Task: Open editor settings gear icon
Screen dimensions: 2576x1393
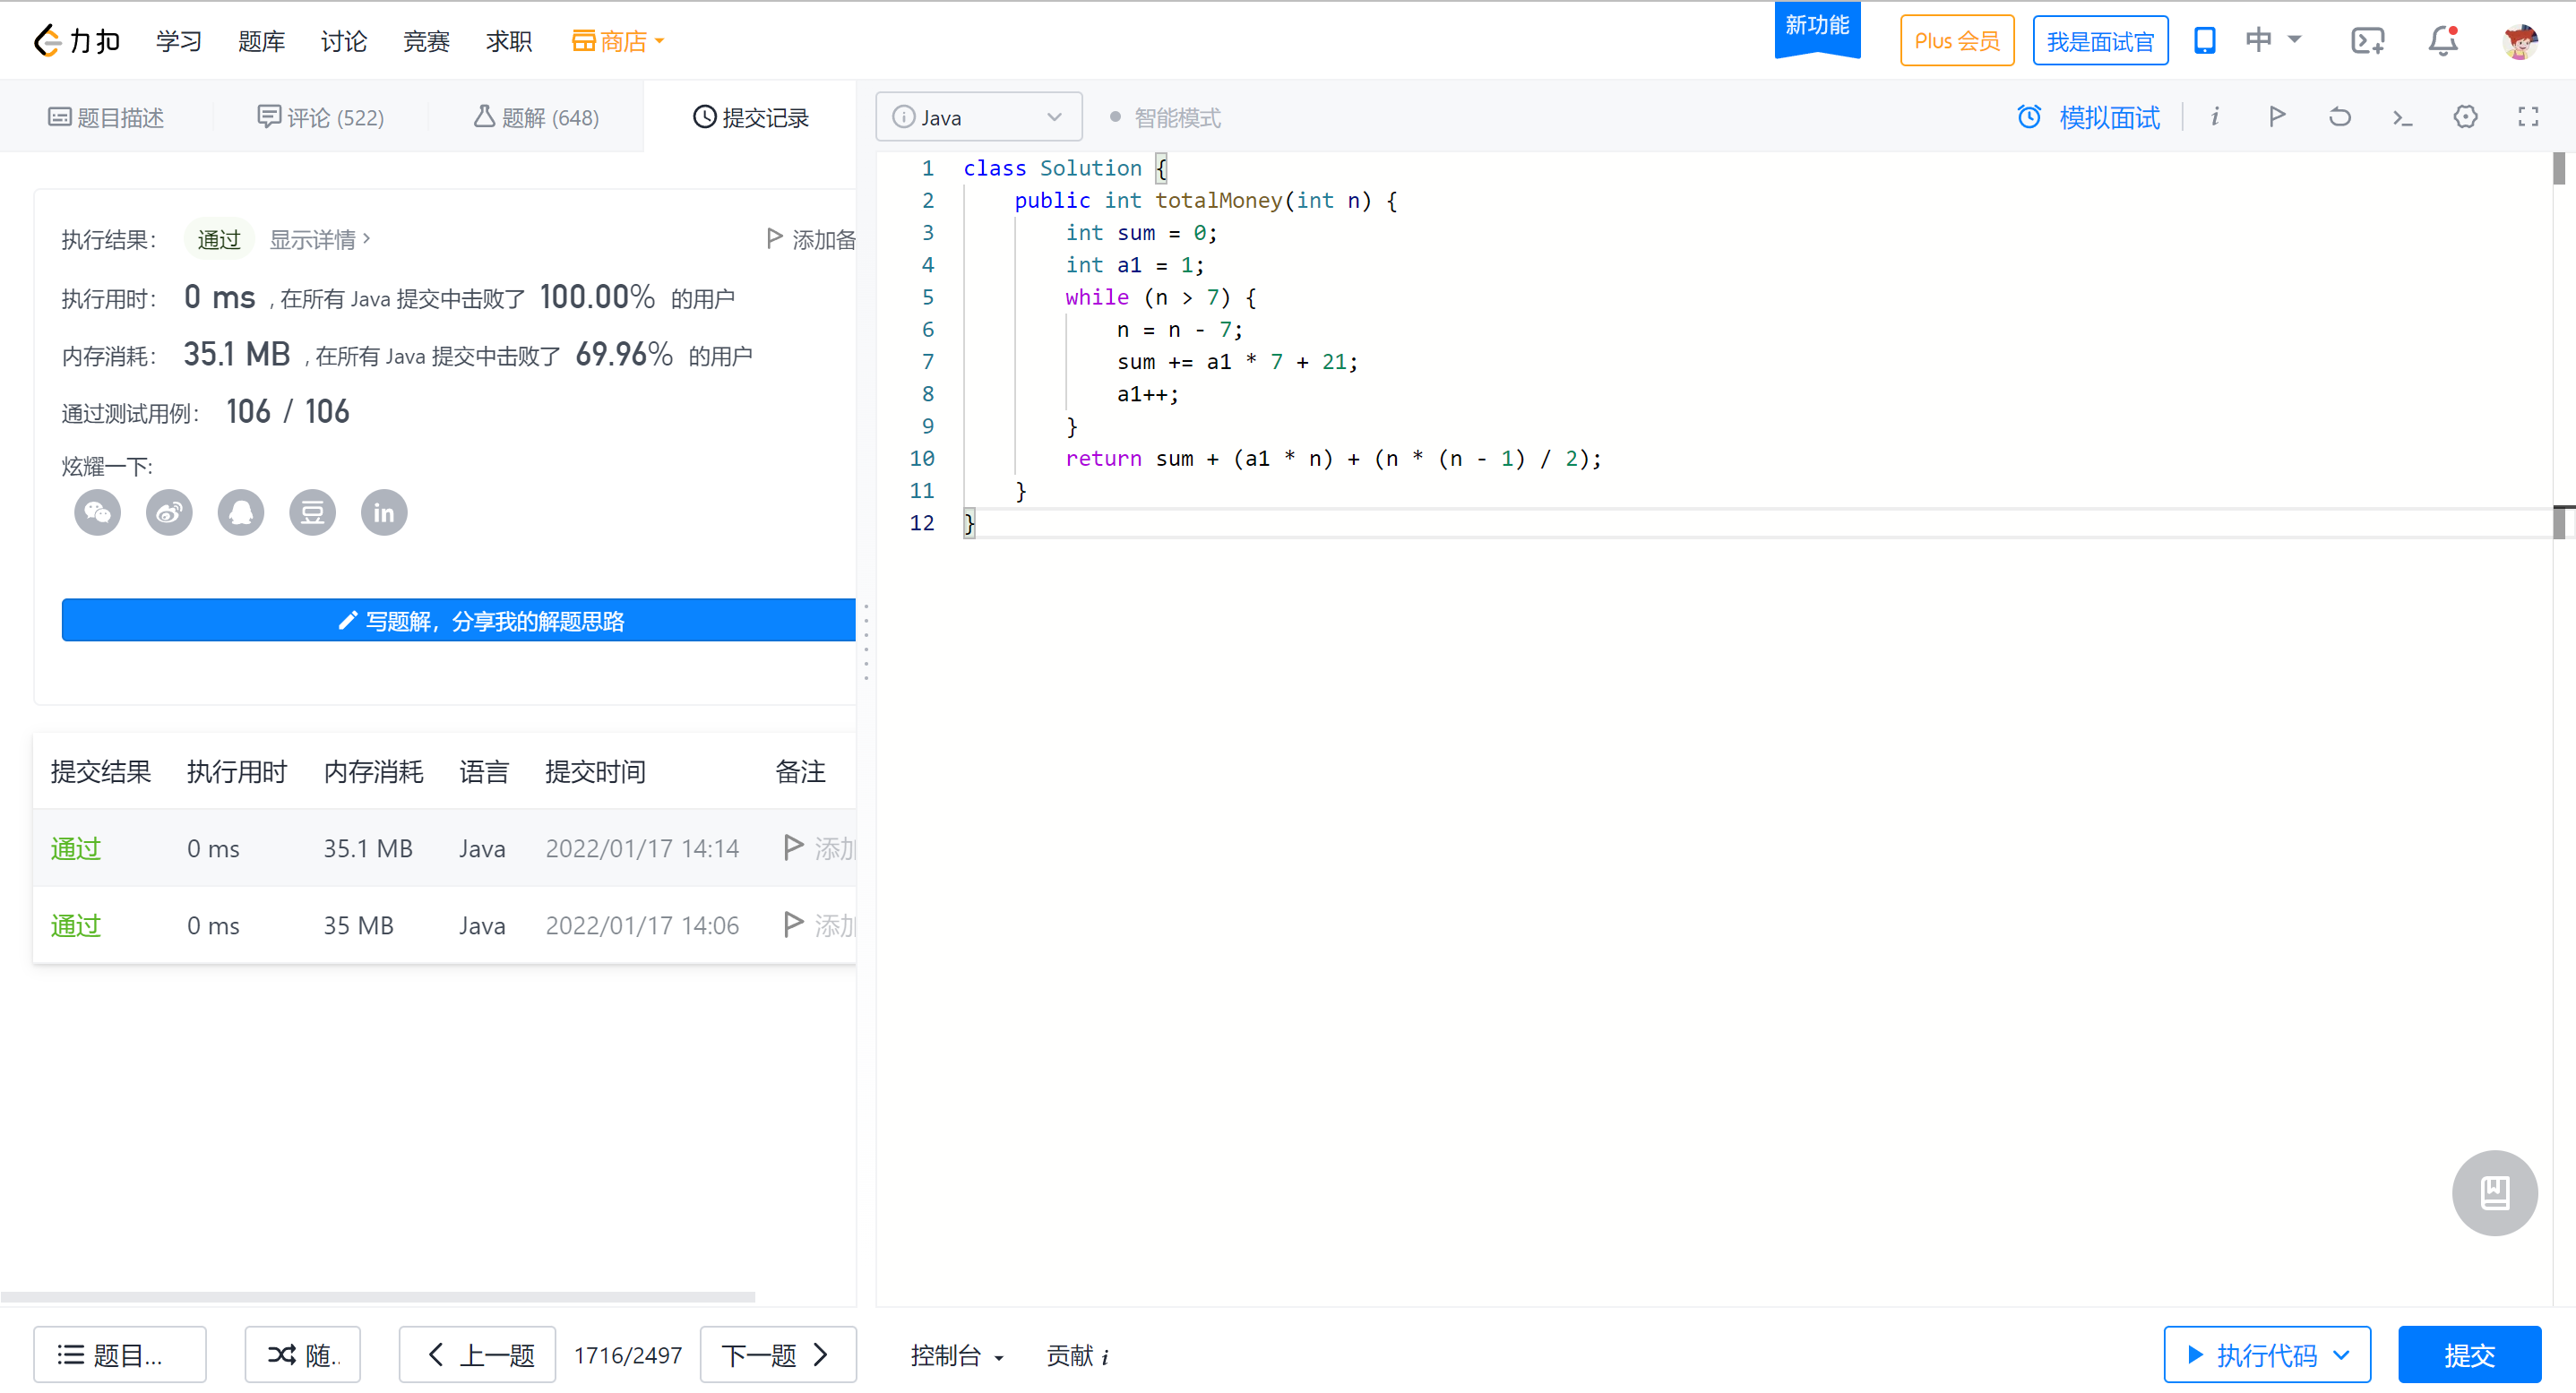Action: click(x=2465, y=117)
